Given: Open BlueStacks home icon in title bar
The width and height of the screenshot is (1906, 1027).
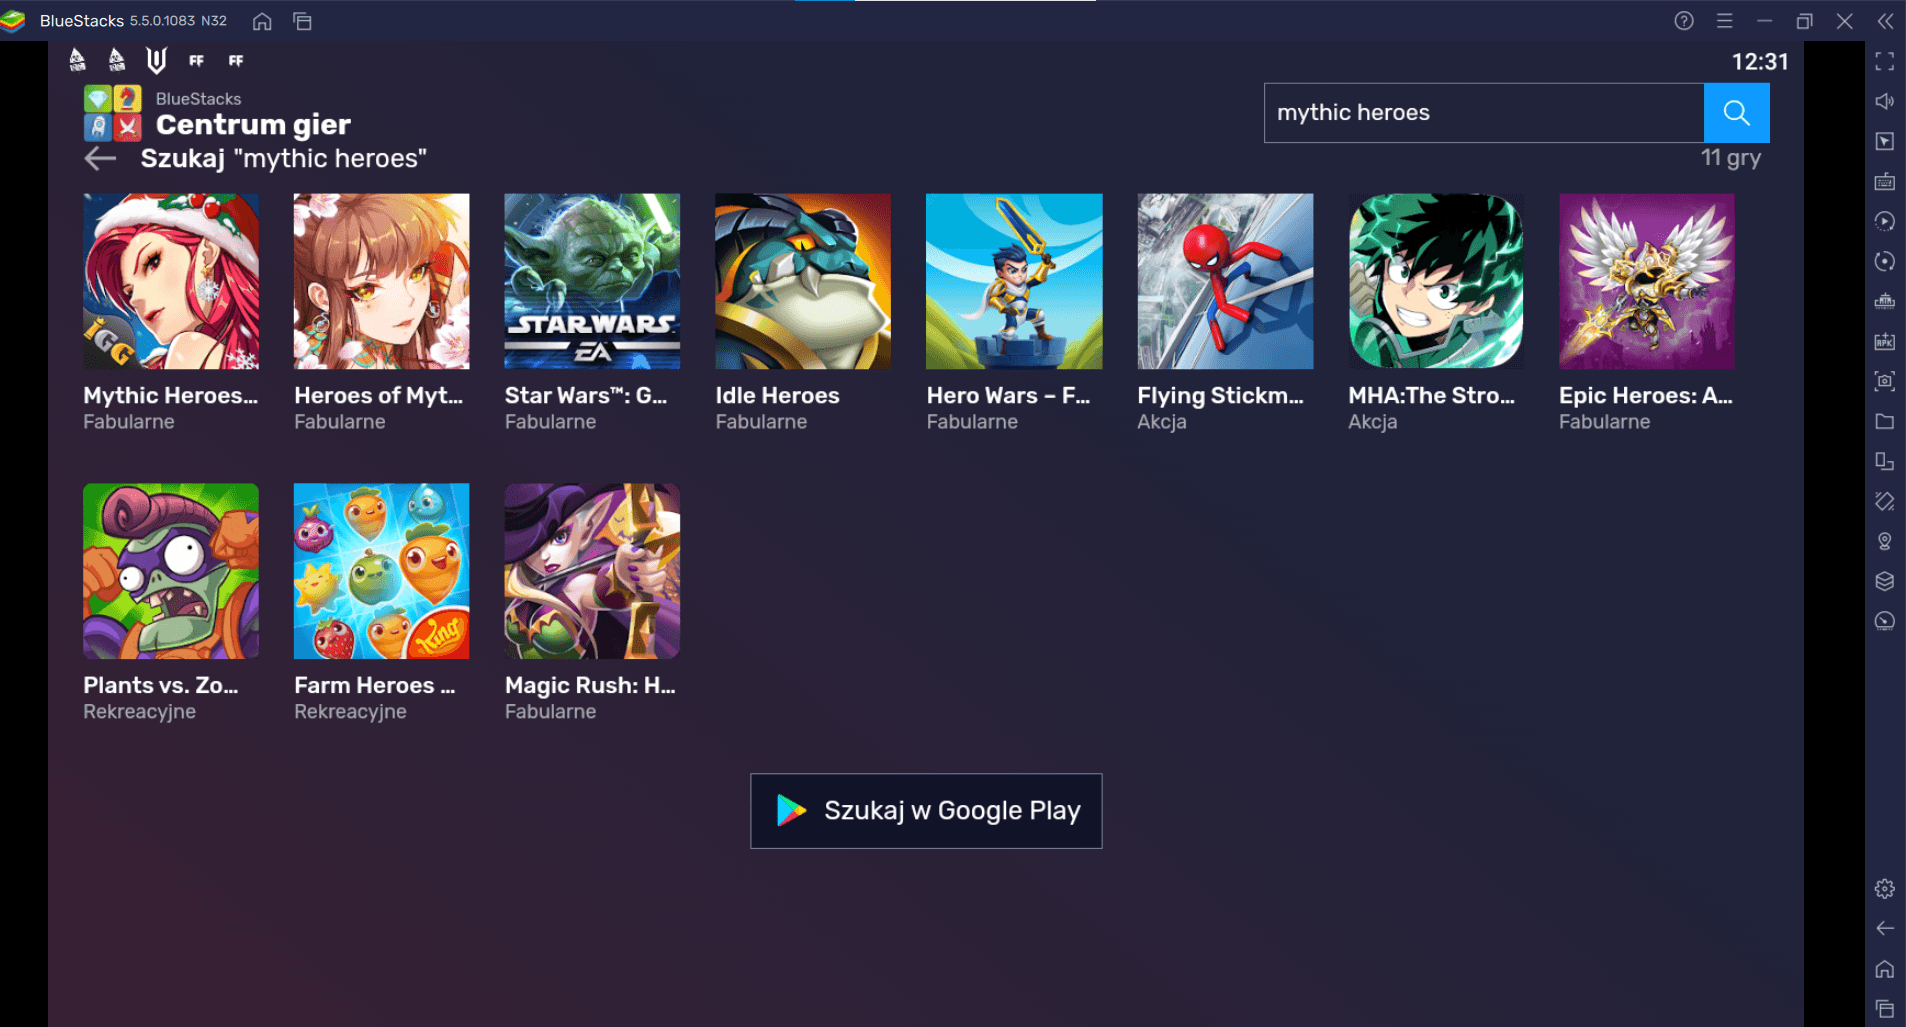Looking at the screenshot, I should tap(262, 21).
